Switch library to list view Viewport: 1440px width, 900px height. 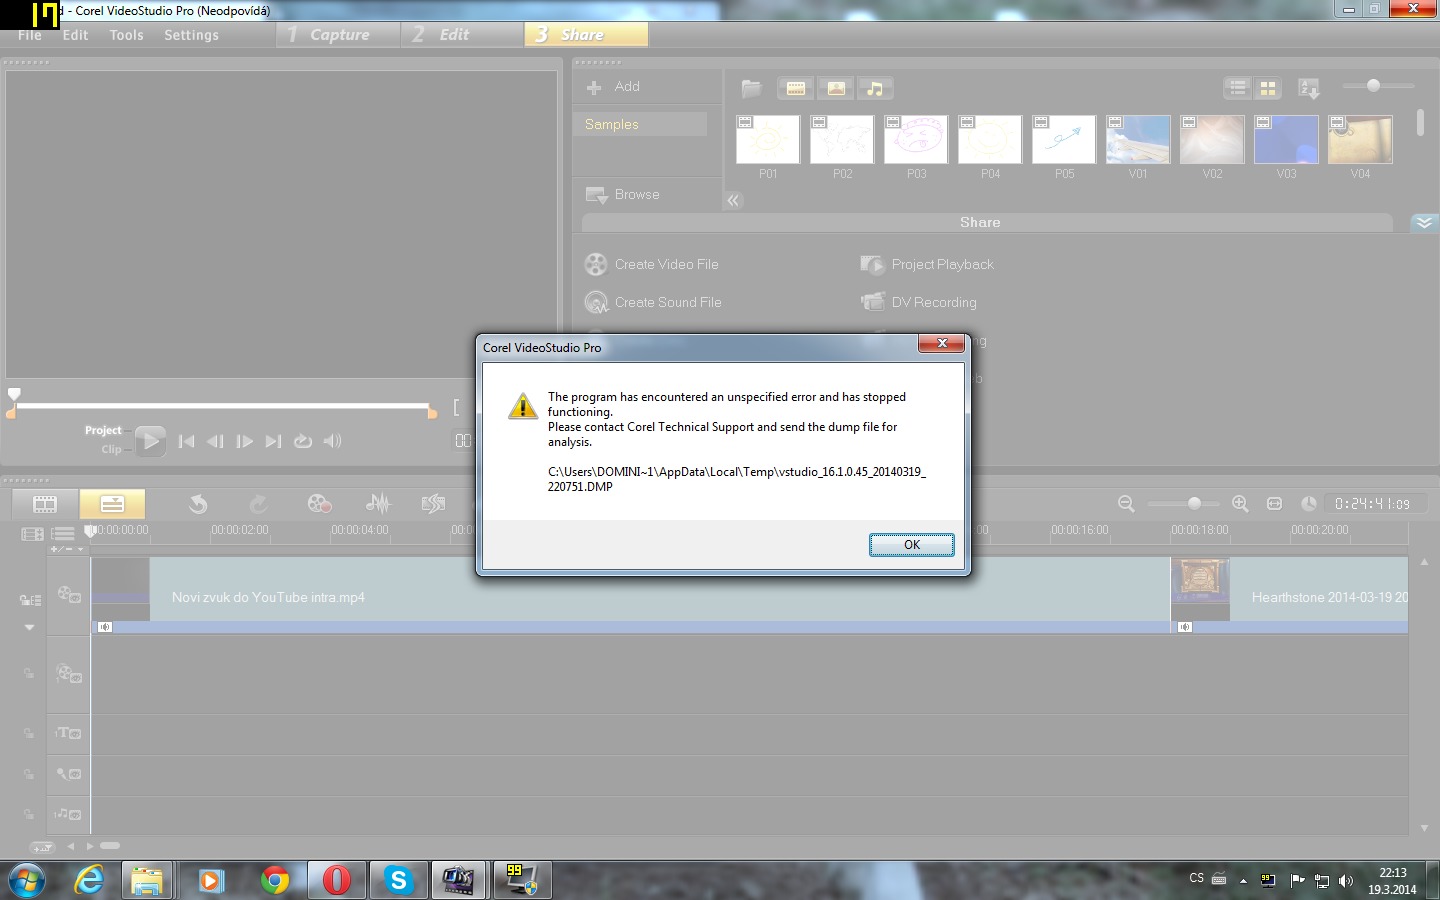(1238, 88)
